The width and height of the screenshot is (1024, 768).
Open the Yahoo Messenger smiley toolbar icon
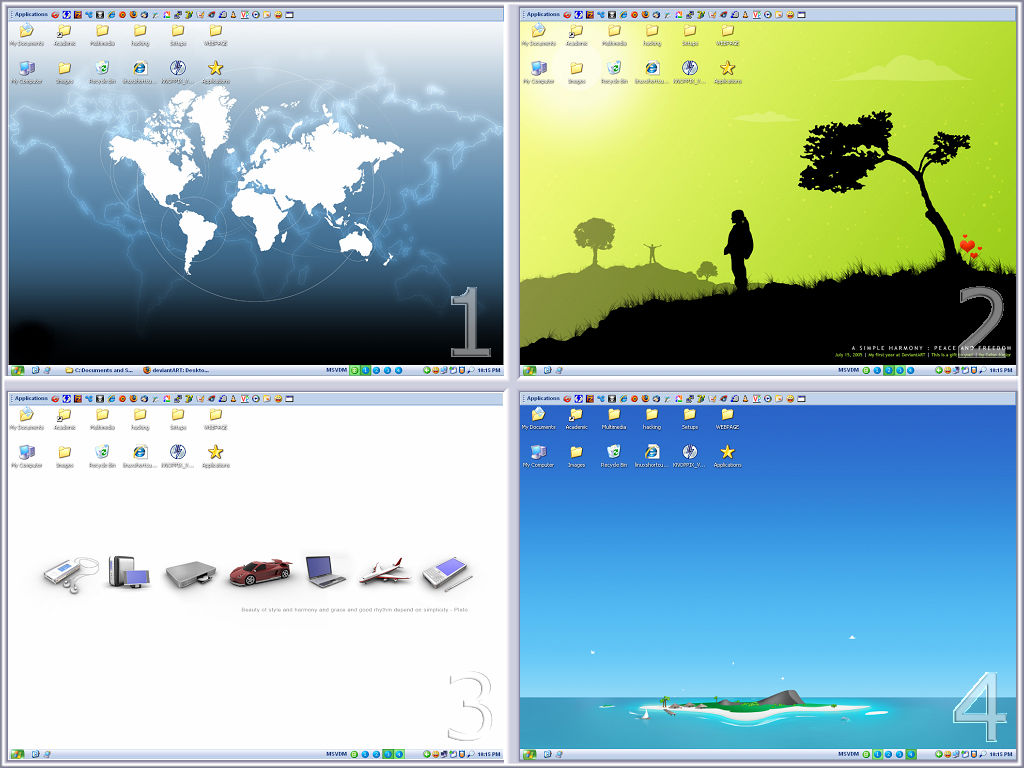(x=278, y=15)
